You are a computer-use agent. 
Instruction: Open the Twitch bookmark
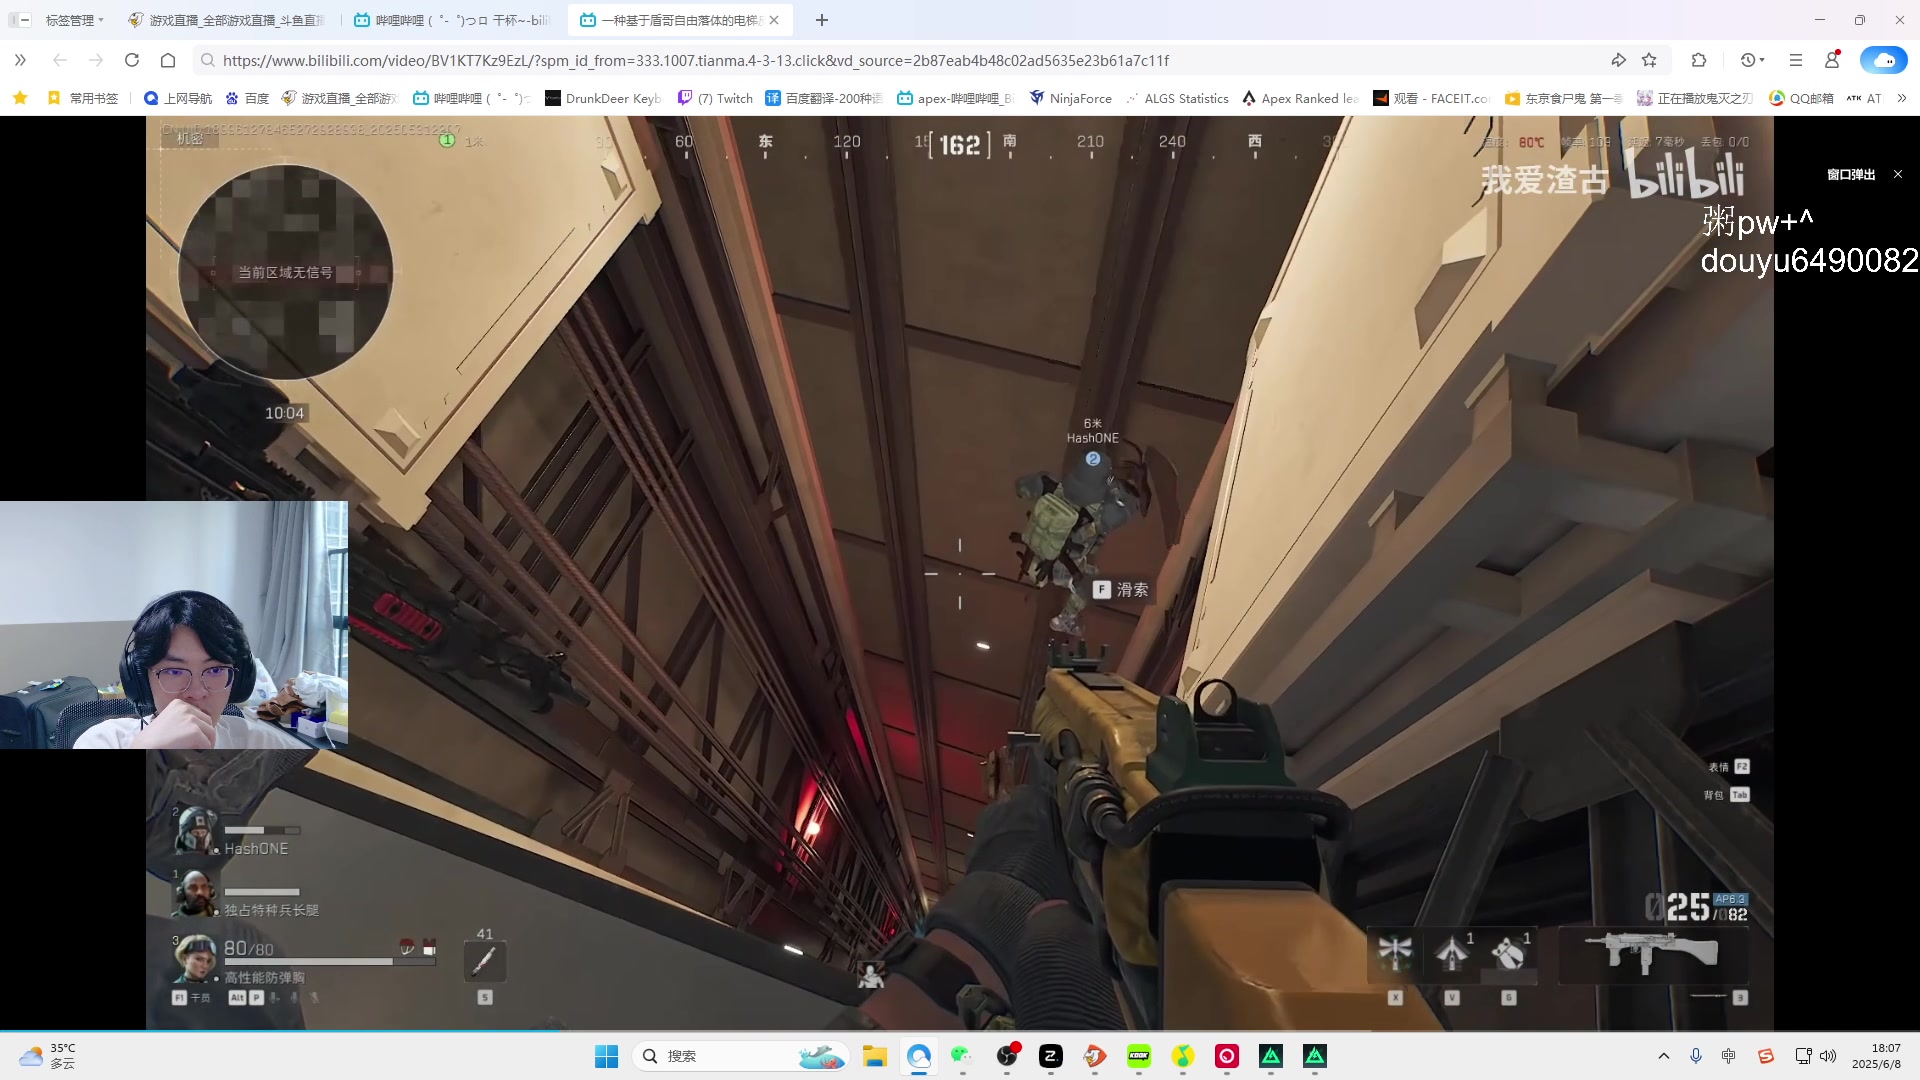pos(716,98)
